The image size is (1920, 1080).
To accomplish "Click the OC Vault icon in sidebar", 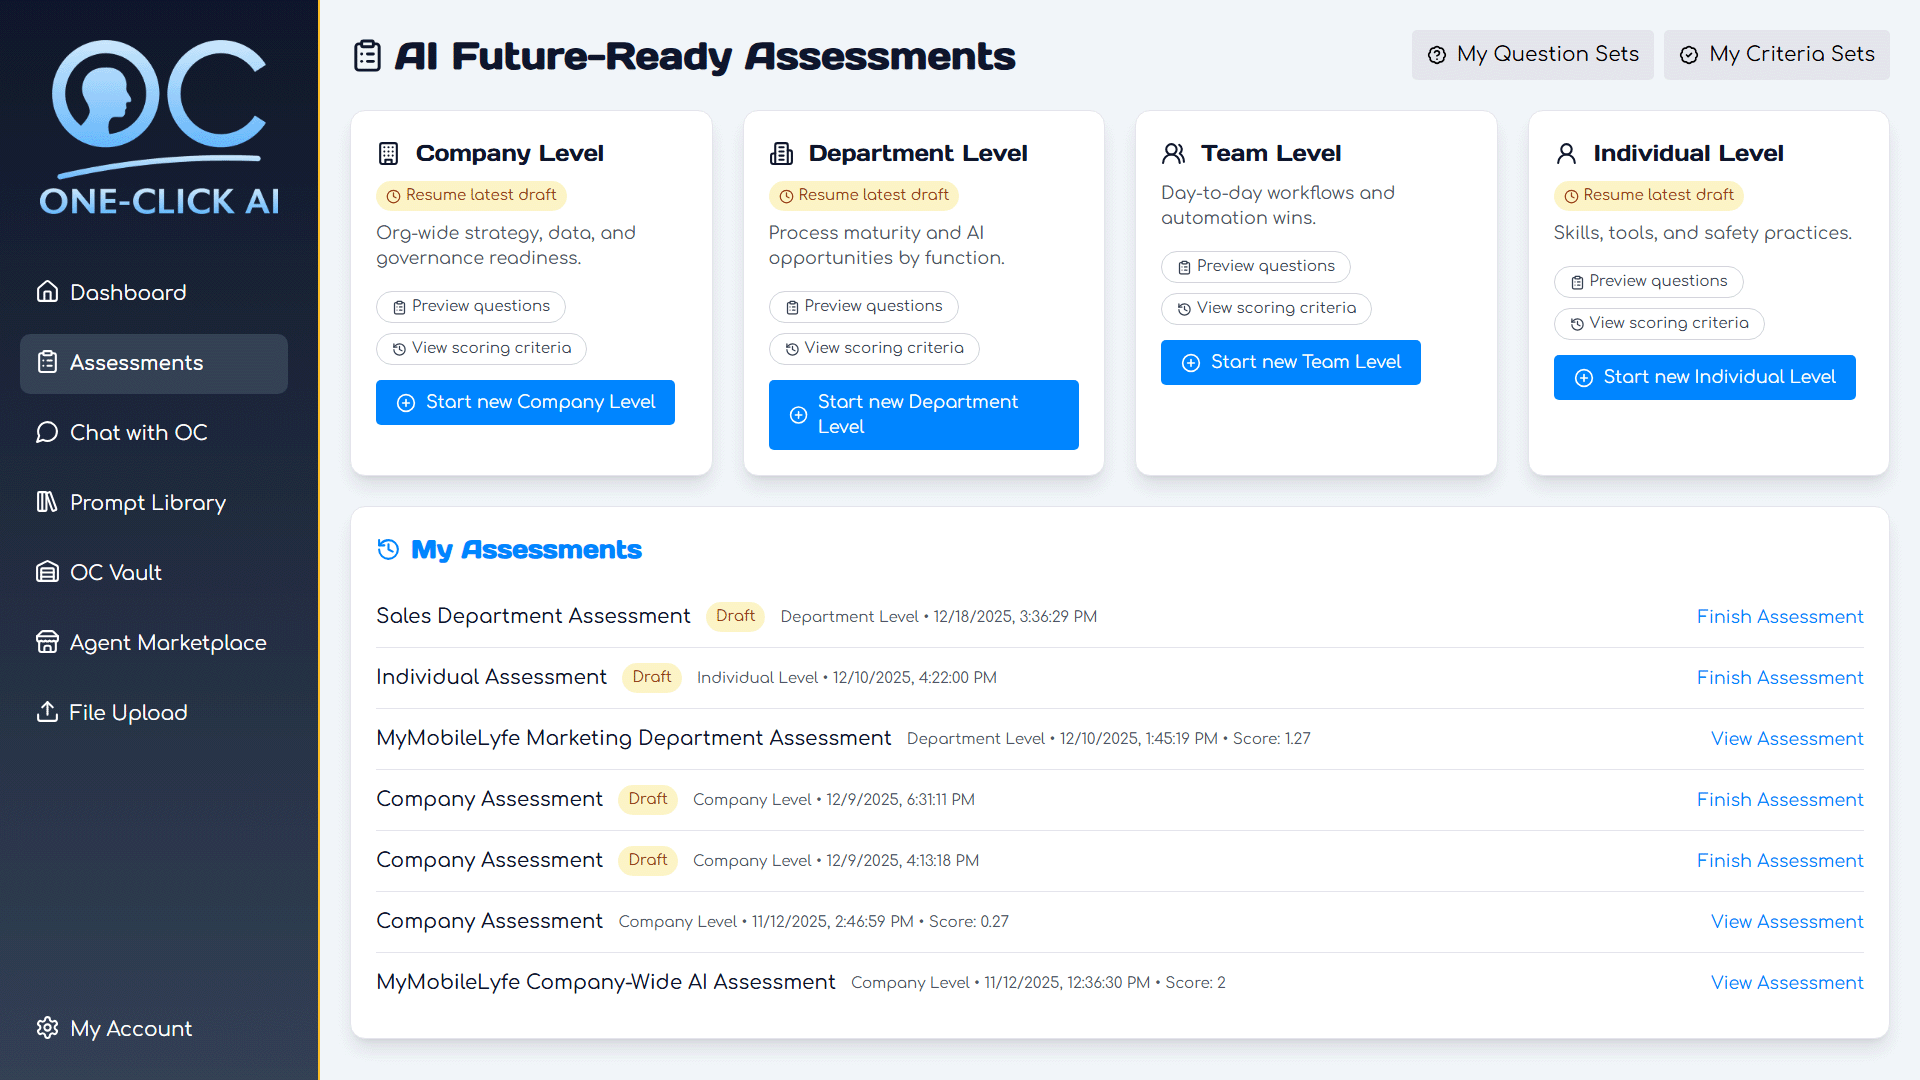I will [47, 572].
